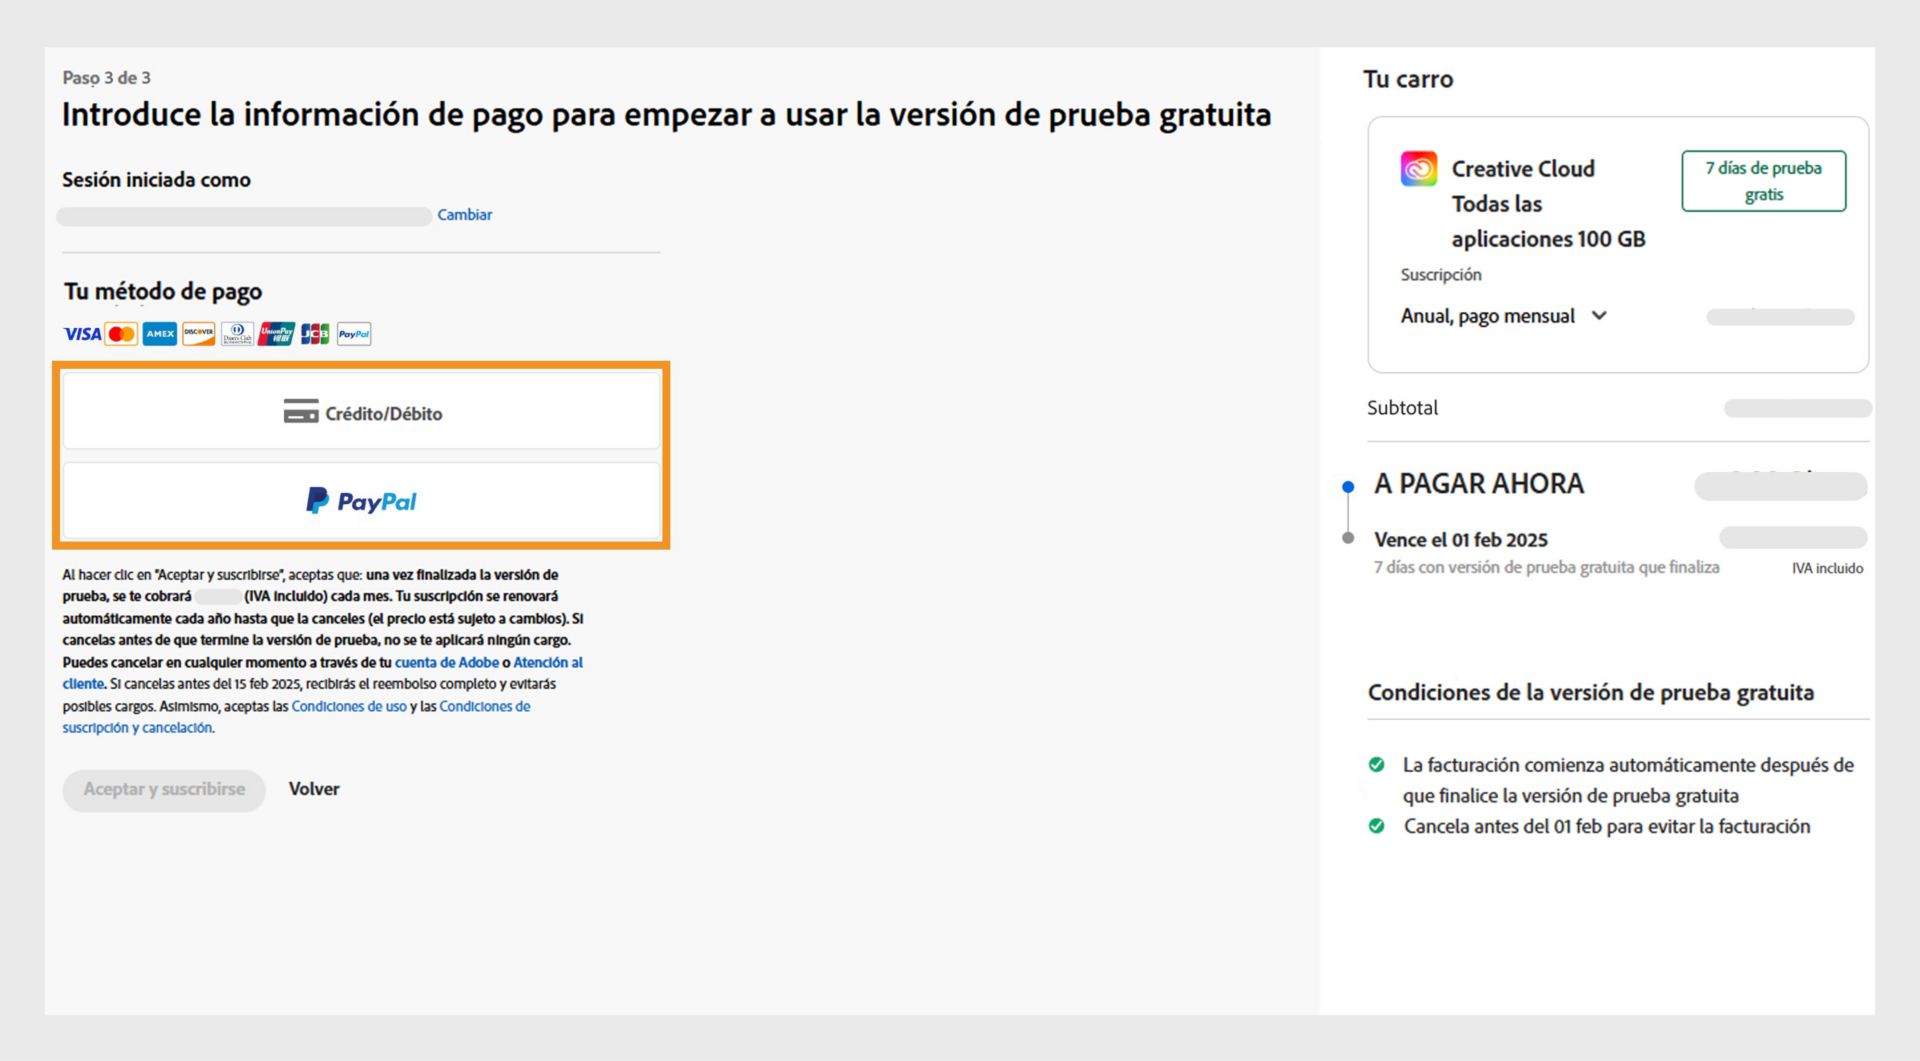
Task: Click Aceptar y suscribirse button
Action: (164, 790)
